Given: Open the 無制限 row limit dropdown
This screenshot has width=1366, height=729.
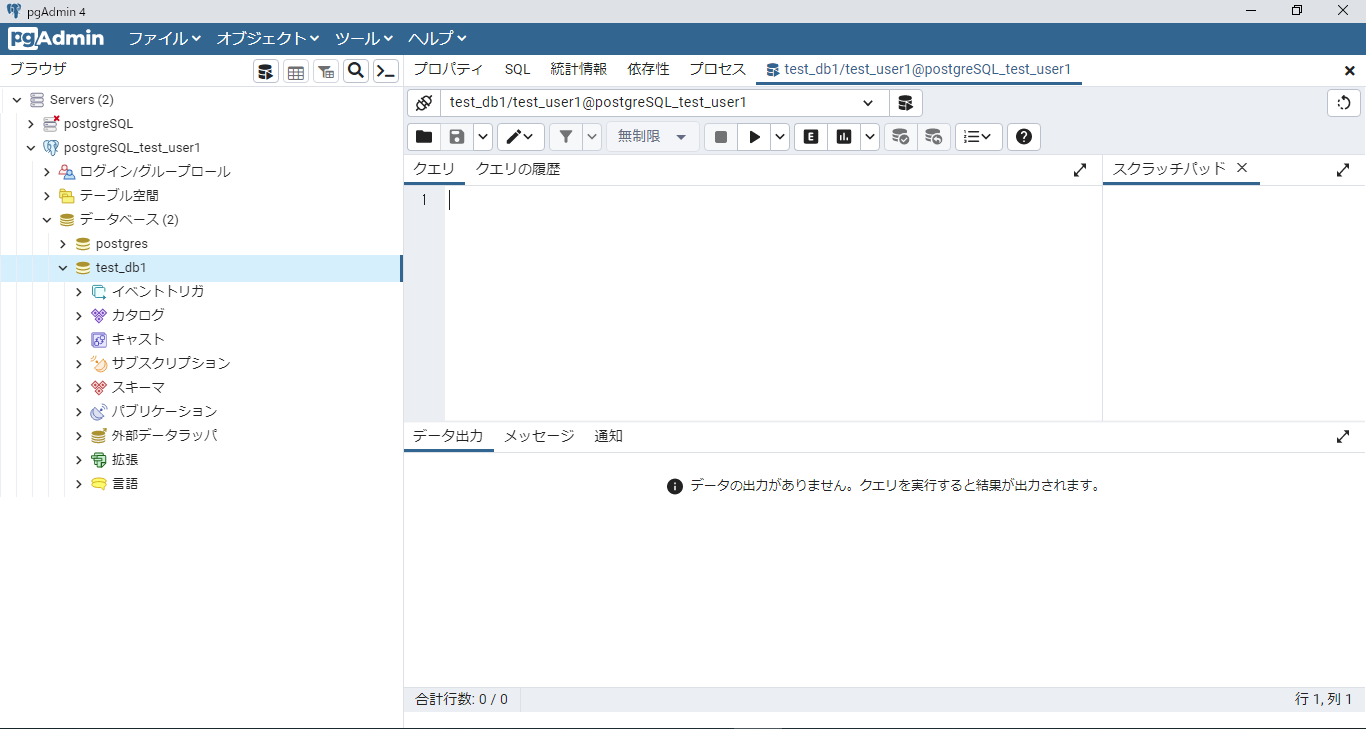Looking at the screenshot, I should click(x=652, y=137).
